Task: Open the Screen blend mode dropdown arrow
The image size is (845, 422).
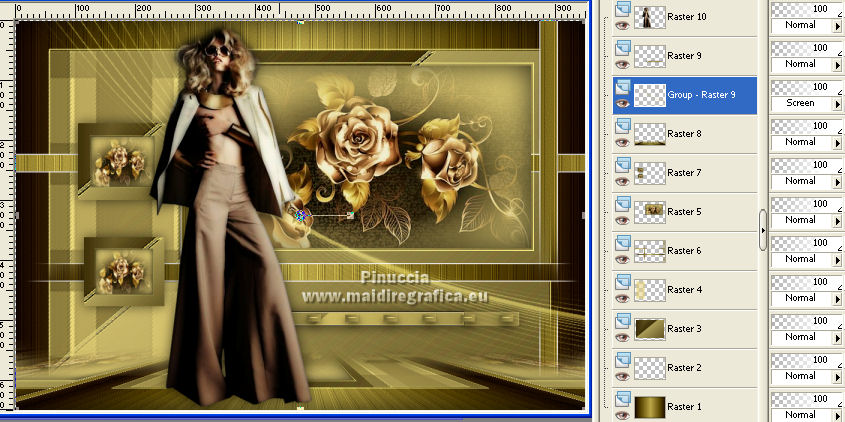Action: (x=837, y=103)
